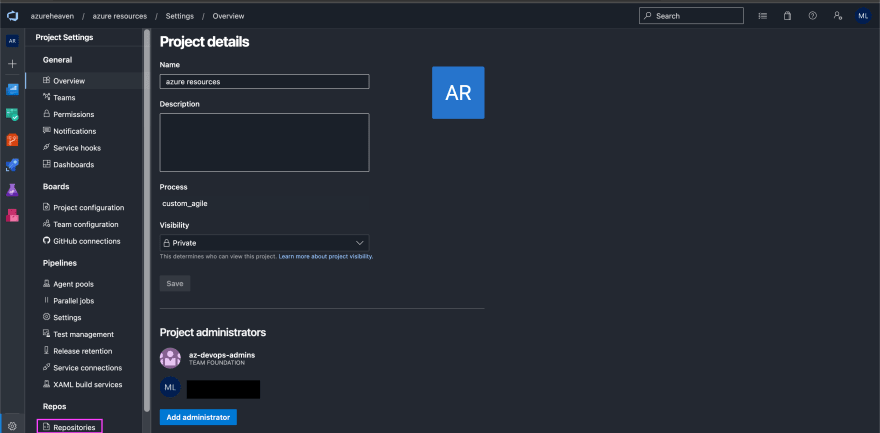This screenshot has height=433, width=880.
Task: Open Learn more about project visibility link
Action: (326, 256)
